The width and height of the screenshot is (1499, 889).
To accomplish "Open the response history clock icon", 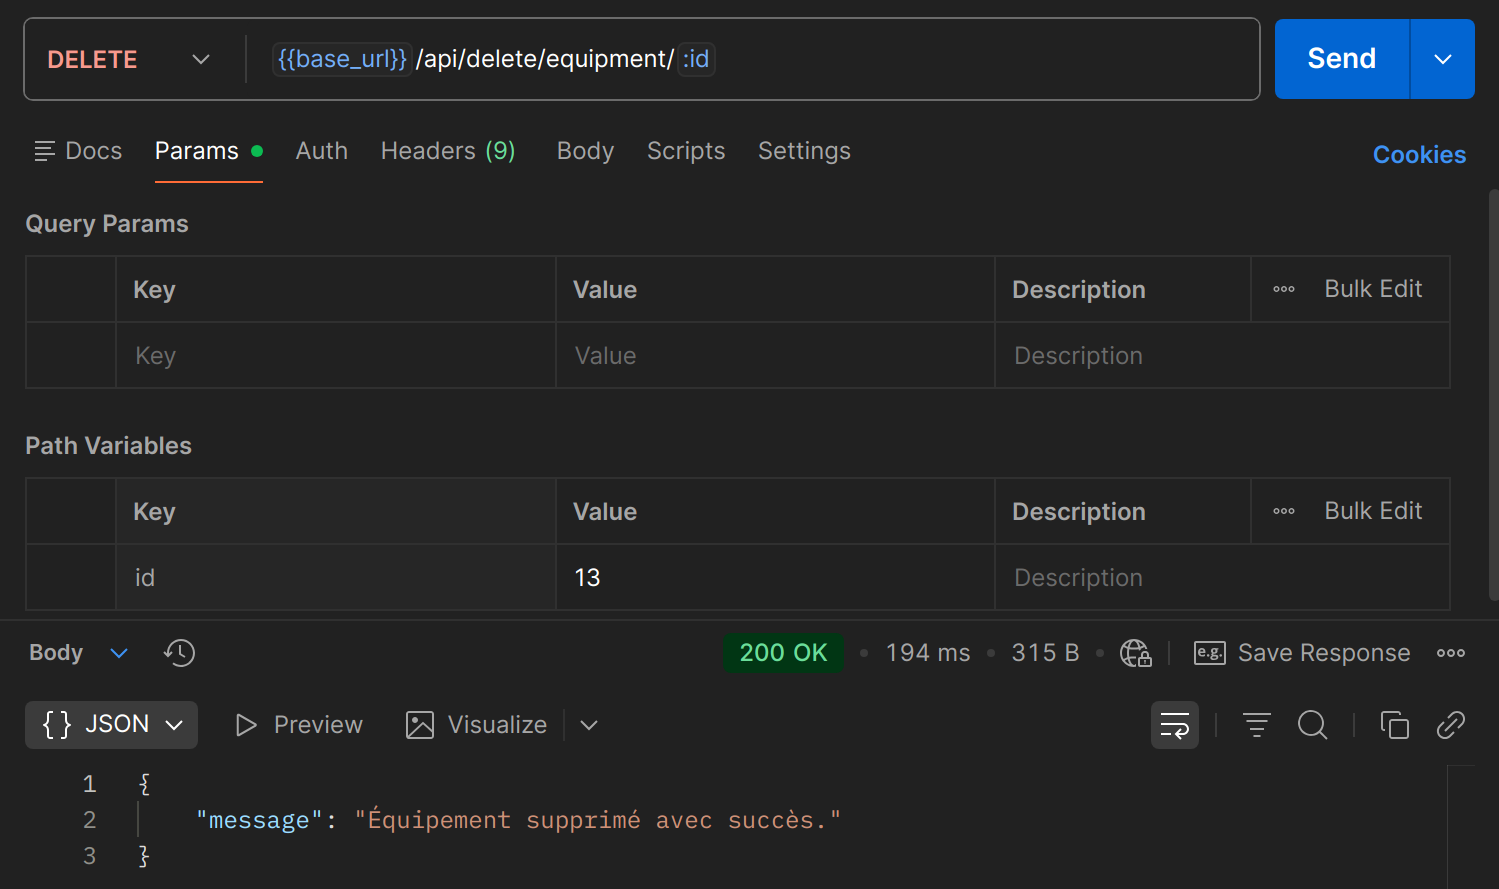I will 180,653.
